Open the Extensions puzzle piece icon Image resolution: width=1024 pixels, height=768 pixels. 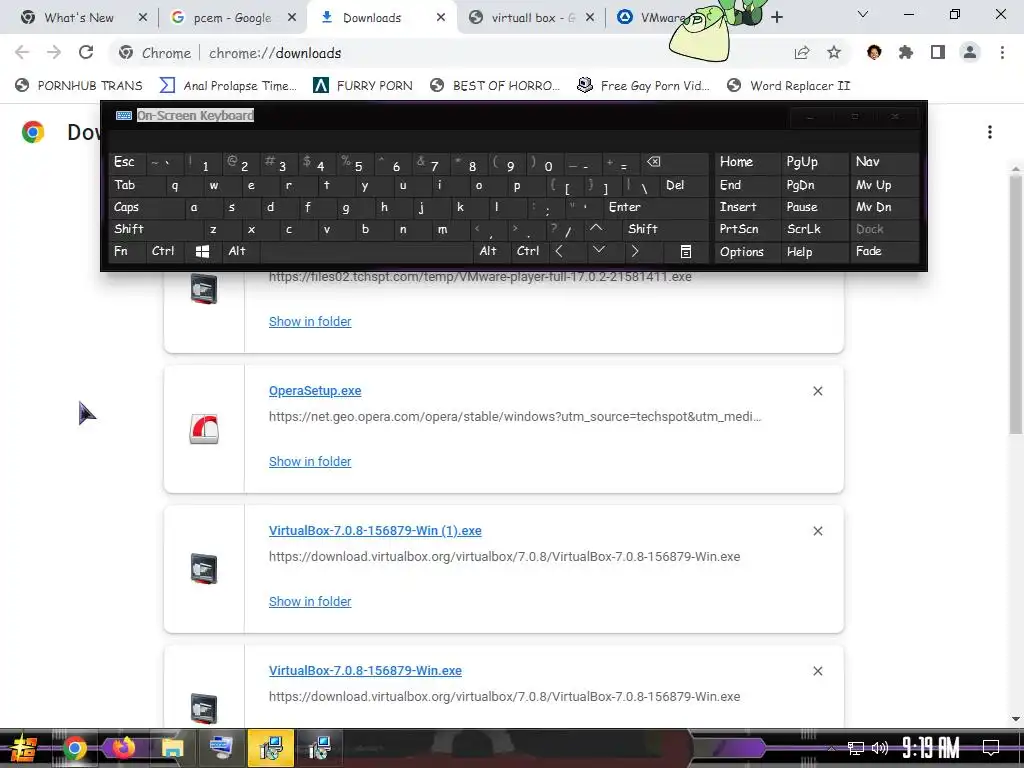click(x=906, y=52)
